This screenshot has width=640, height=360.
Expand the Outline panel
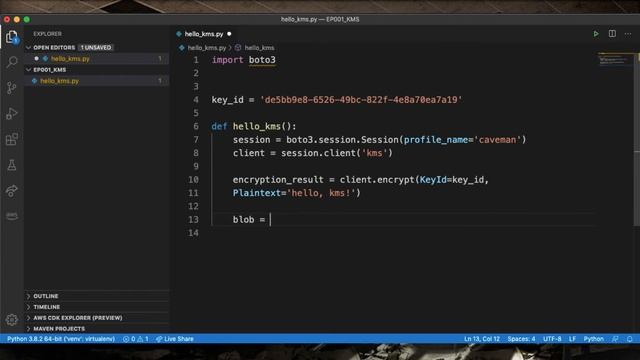point(46,296)
